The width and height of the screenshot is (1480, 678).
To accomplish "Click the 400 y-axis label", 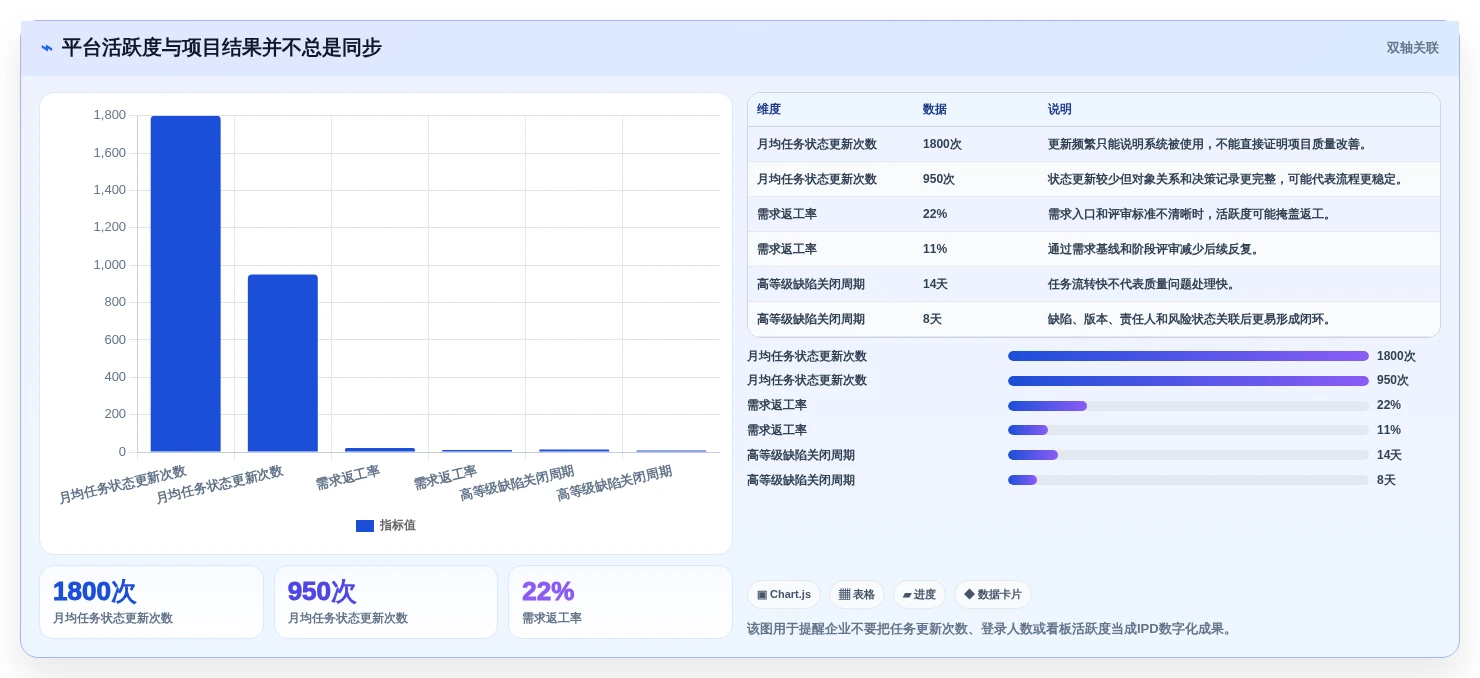I will click(115, 377).
